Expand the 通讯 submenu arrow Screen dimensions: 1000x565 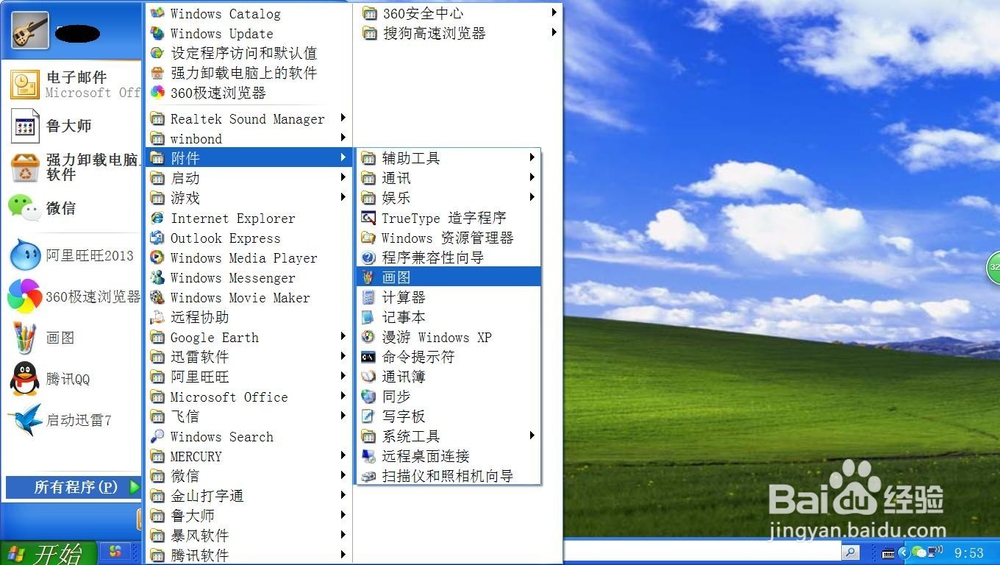click(532, 177)
